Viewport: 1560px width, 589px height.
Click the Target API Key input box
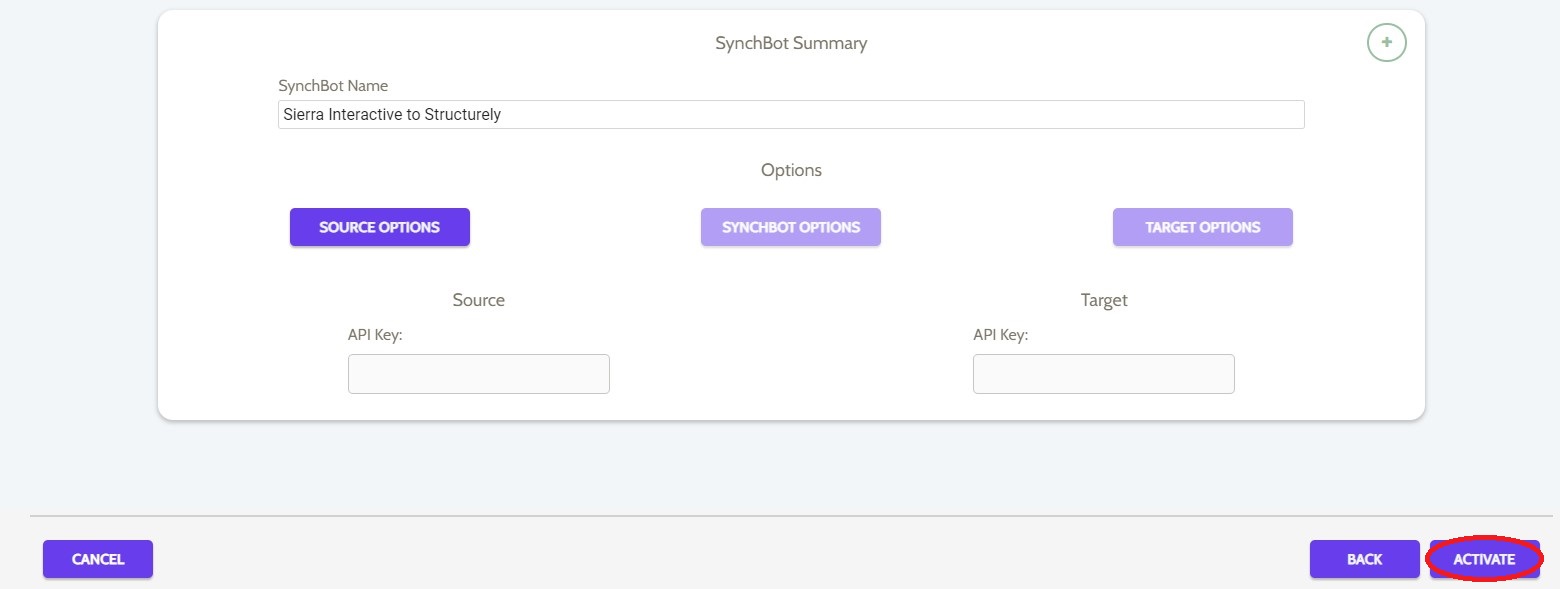click(x=1104, y=374)
